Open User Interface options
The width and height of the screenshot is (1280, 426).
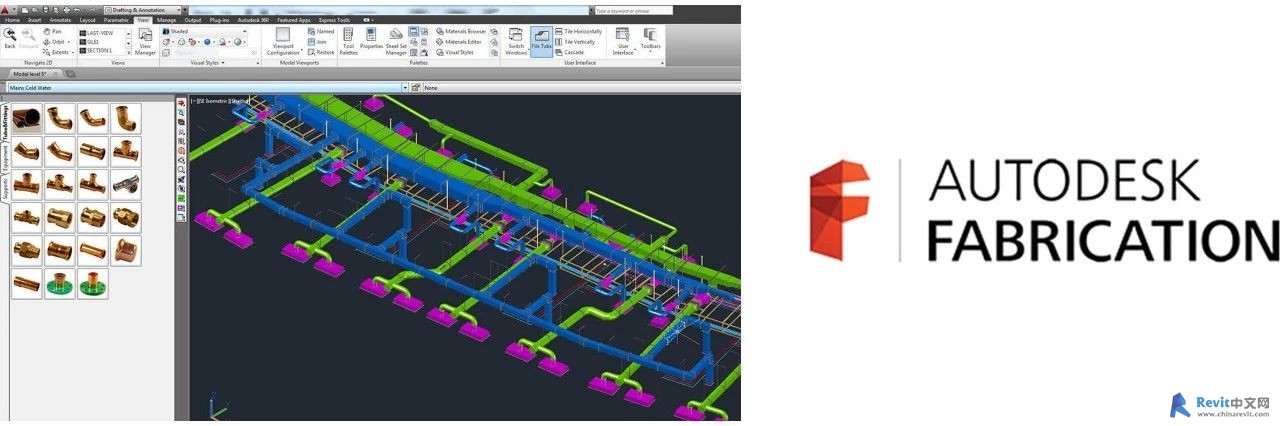point(623,40)
